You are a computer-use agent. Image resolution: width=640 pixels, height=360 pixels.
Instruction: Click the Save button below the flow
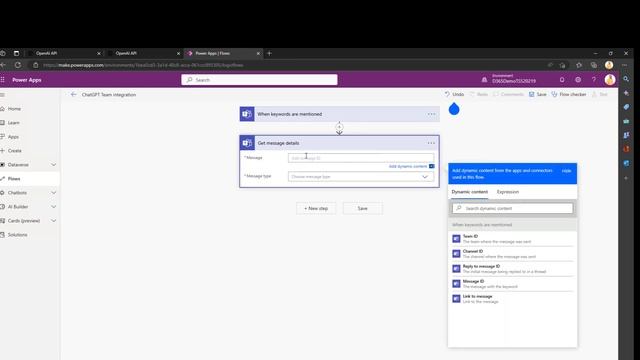[362, 209]
